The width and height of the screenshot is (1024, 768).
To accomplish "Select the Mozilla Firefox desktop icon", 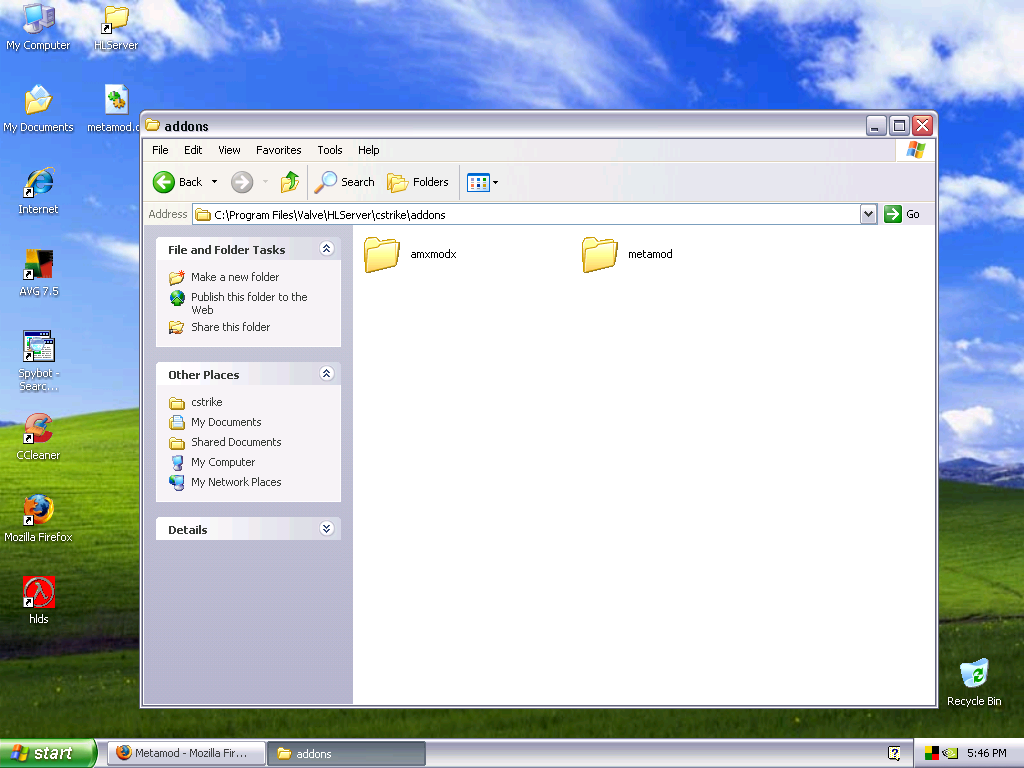I will click(x=39, y=519).
